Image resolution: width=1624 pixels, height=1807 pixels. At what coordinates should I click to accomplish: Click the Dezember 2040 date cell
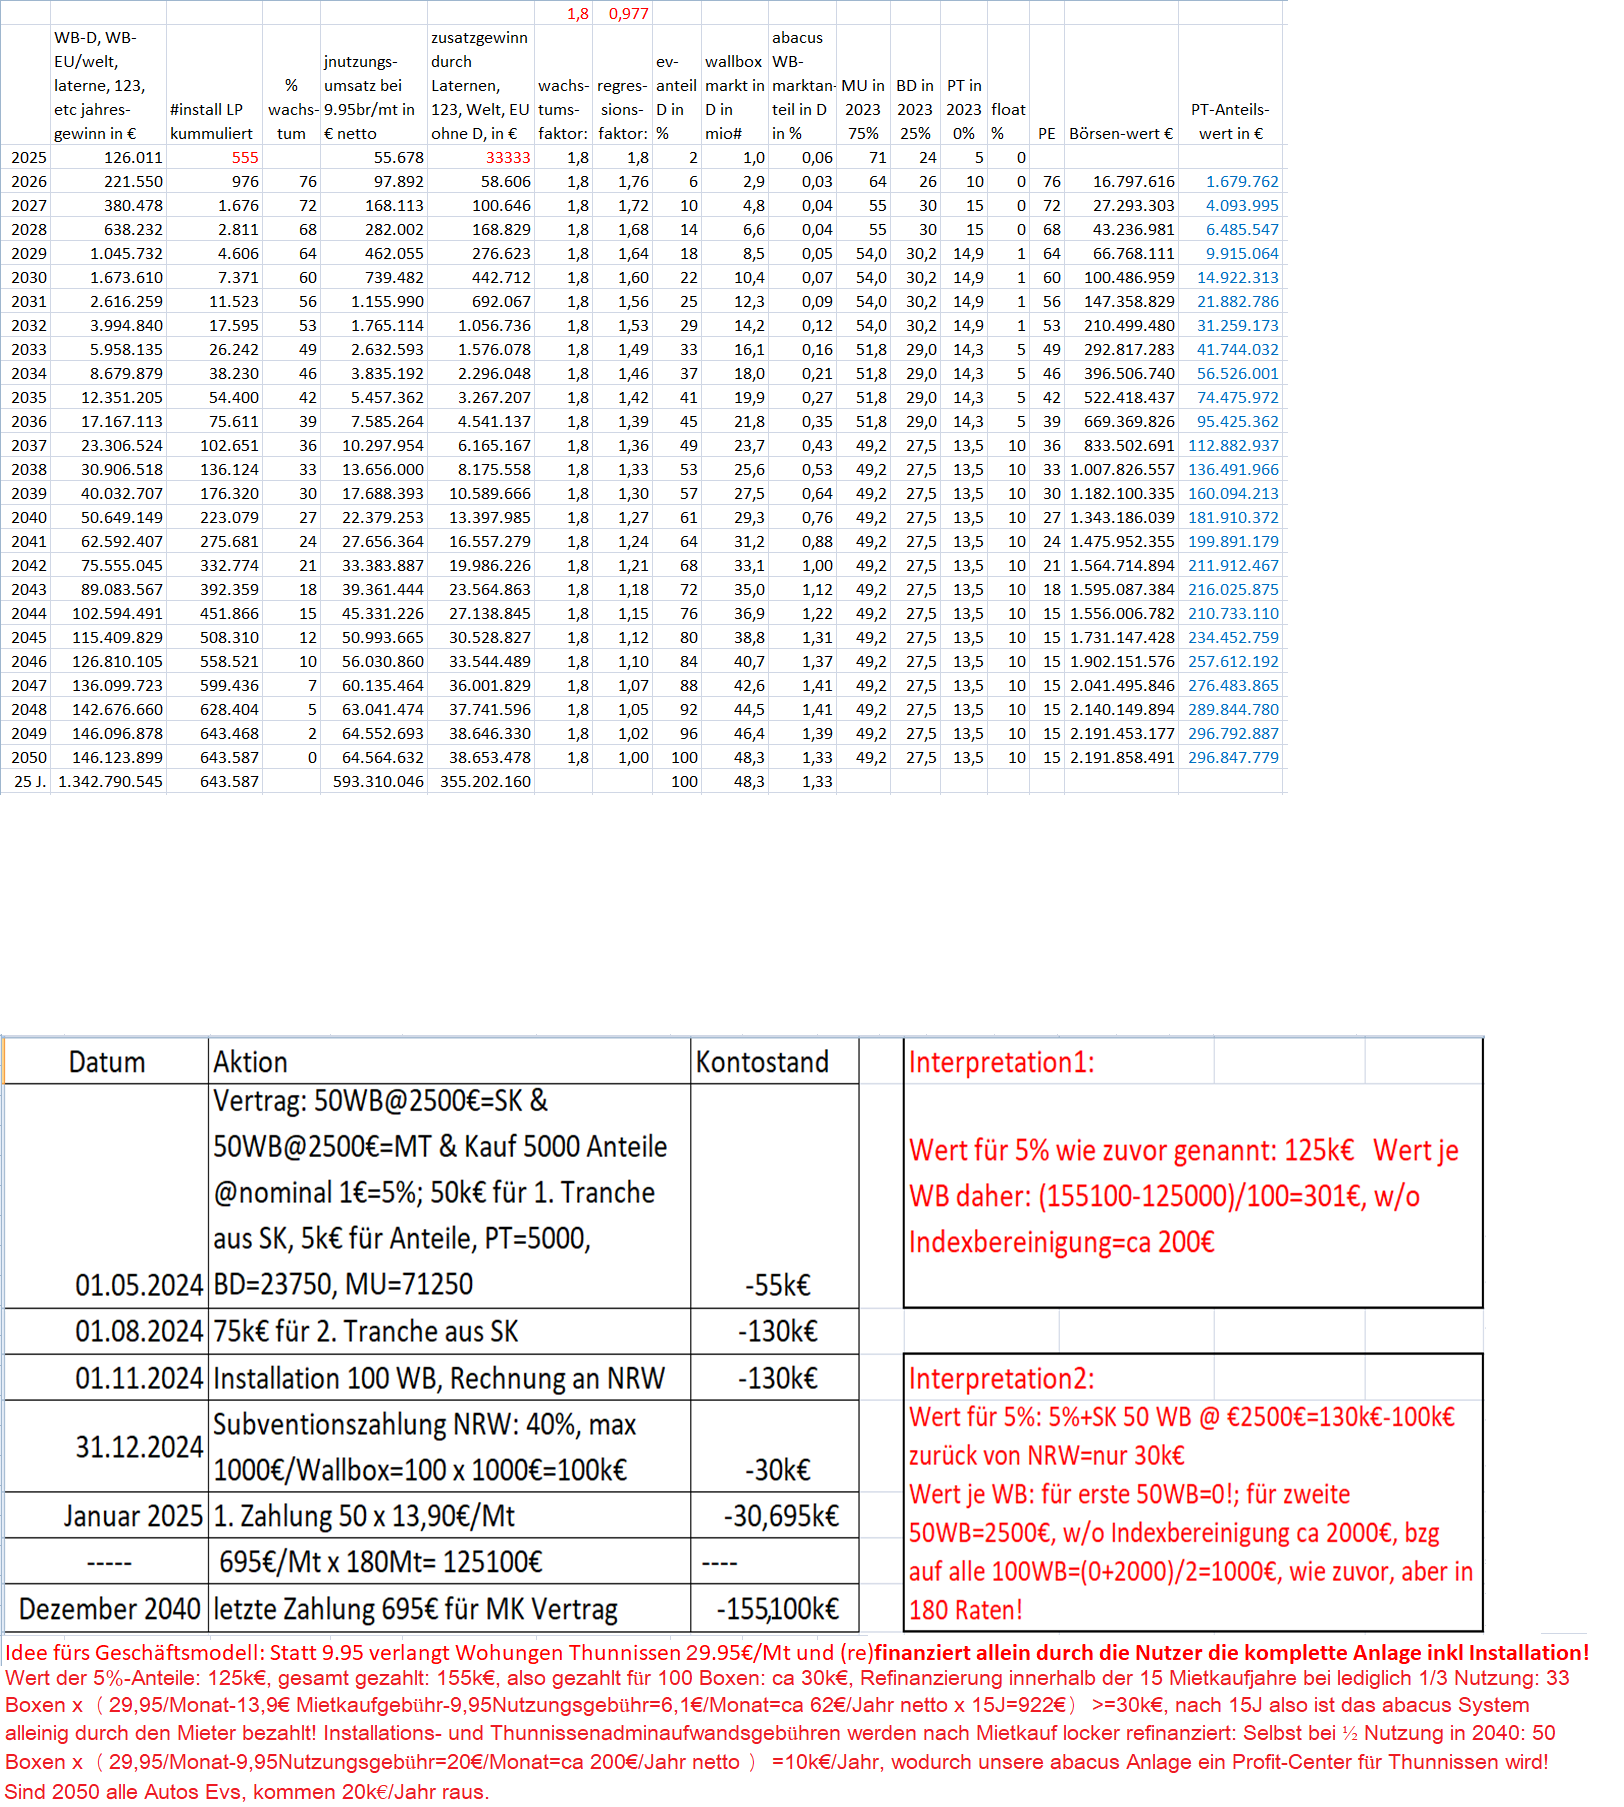(x=109, y=1609)
